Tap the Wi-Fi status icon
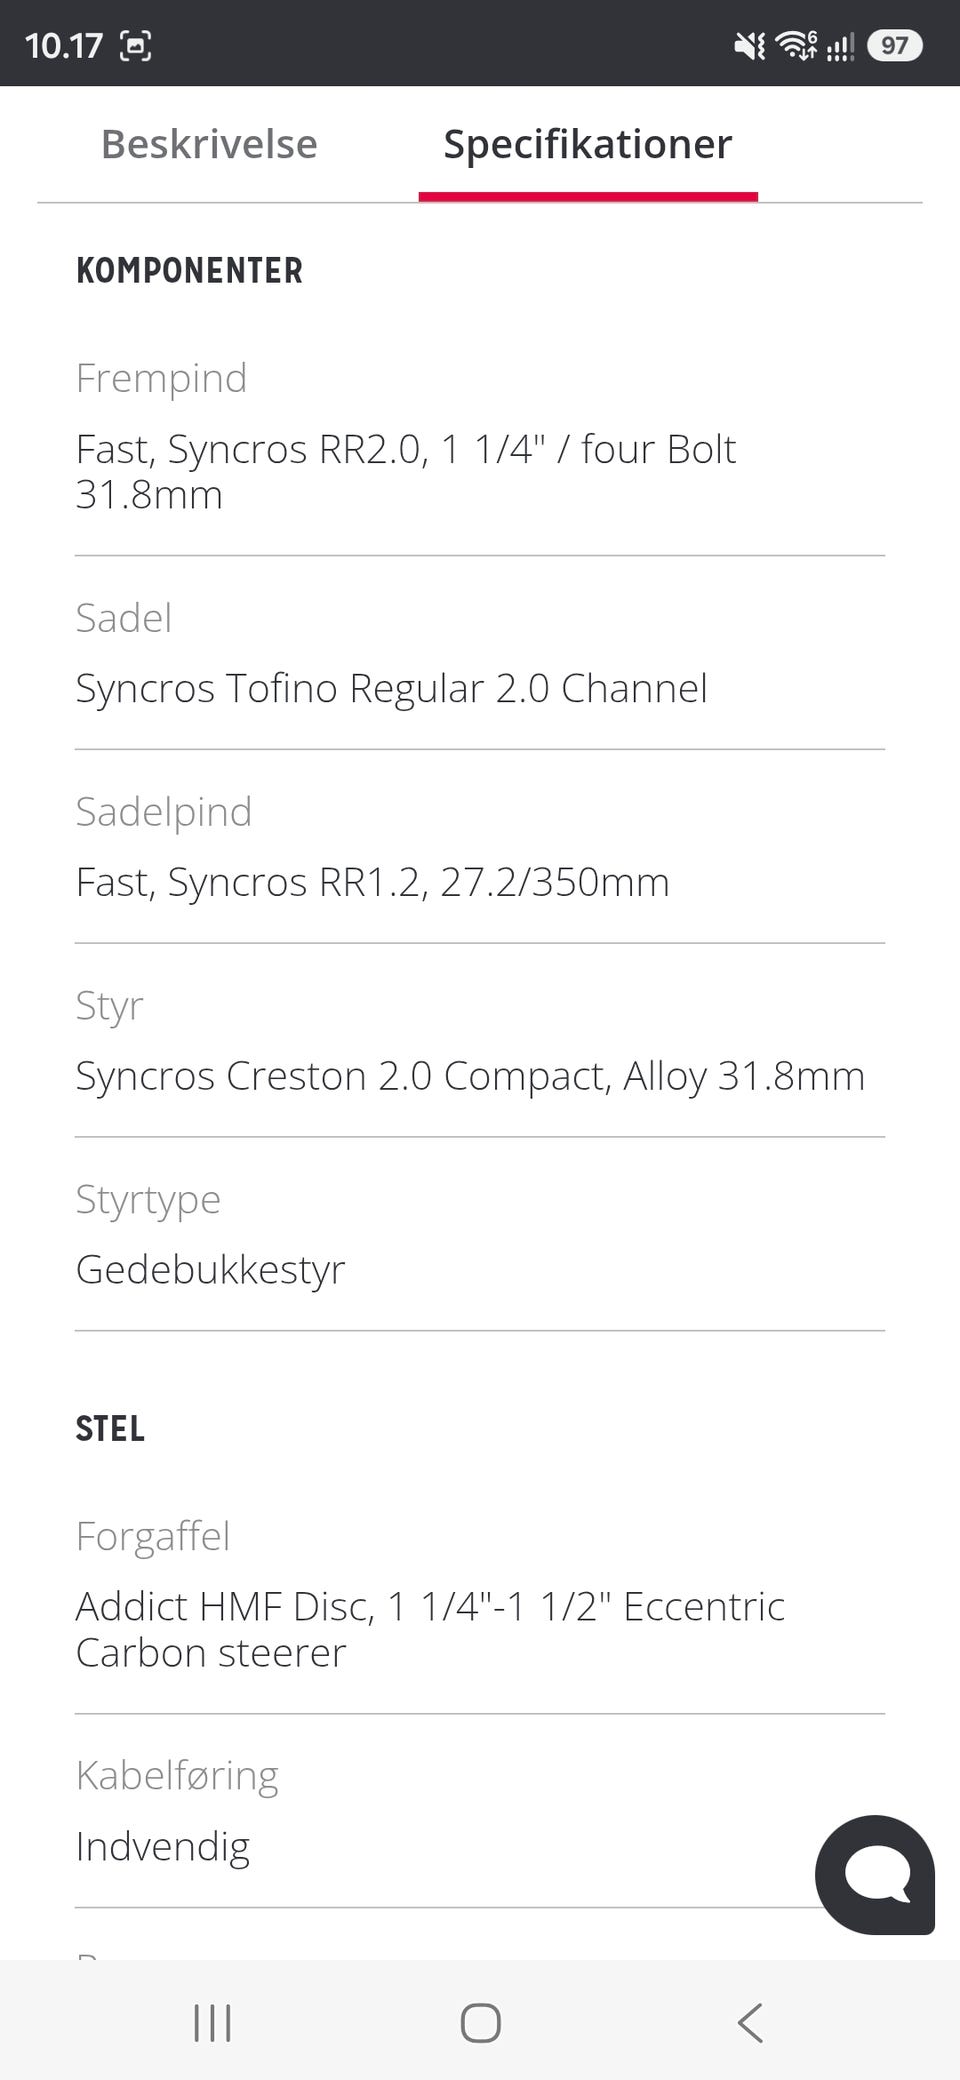Screen dimensions: 960x2080 (796, 46)
